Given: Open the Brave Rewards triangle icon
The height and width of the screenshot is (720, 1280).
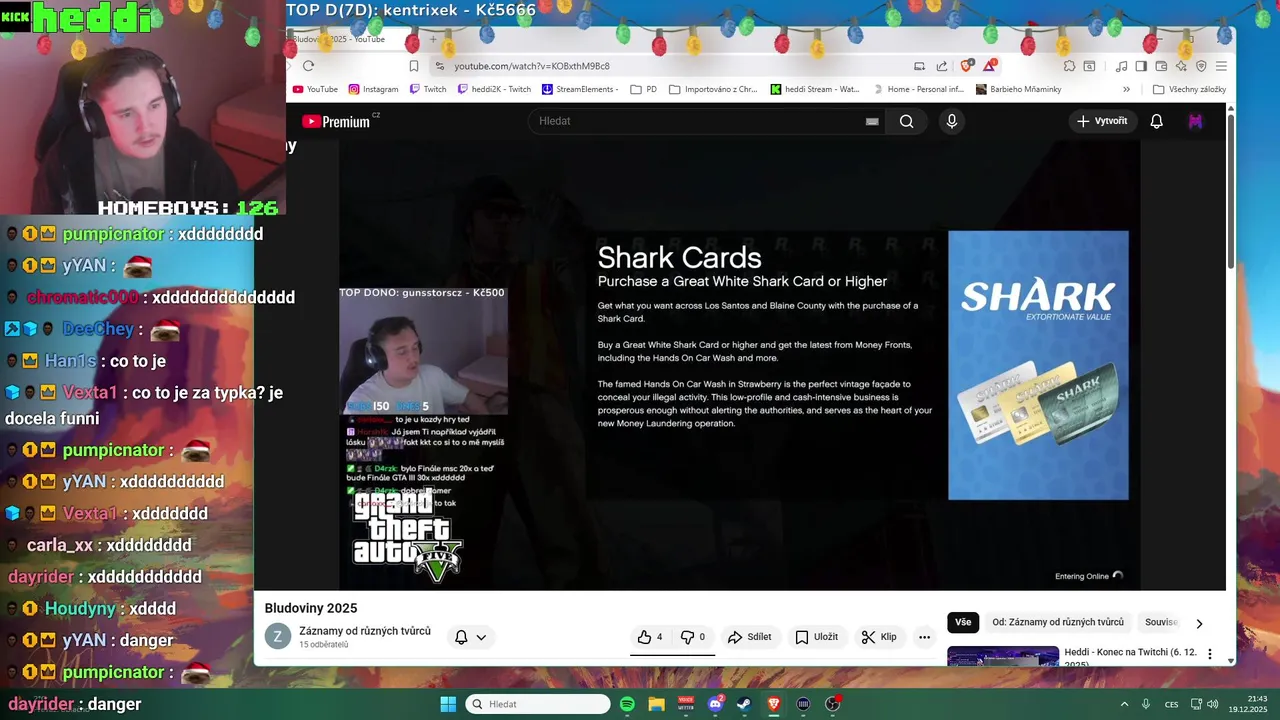Looking at the screenshot, I should point(989,66).
